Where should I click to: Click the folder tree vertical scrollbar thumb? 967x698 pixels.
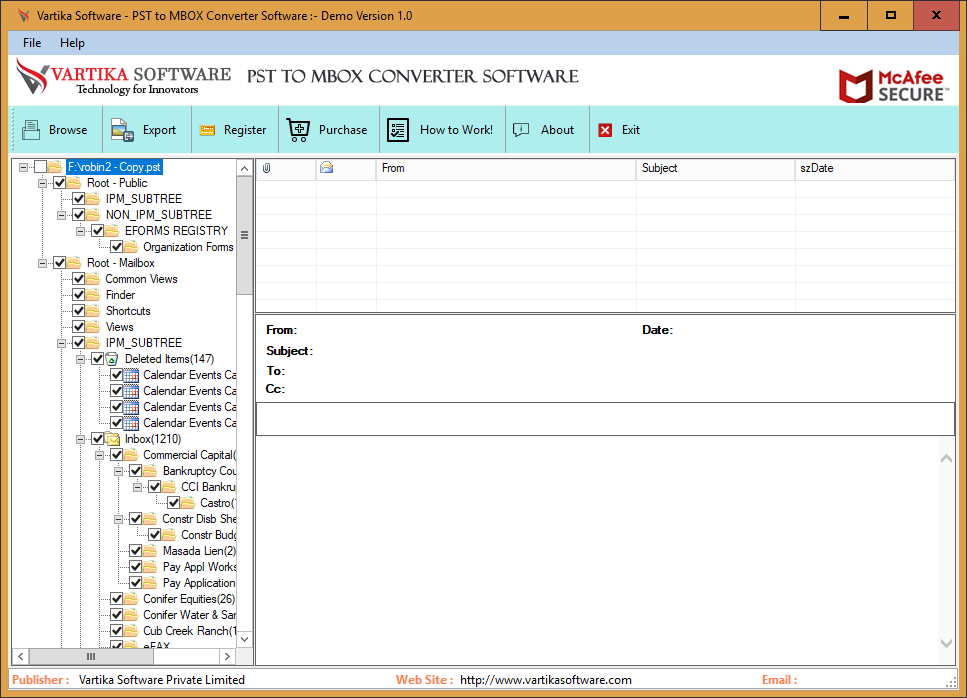[244, 235]
